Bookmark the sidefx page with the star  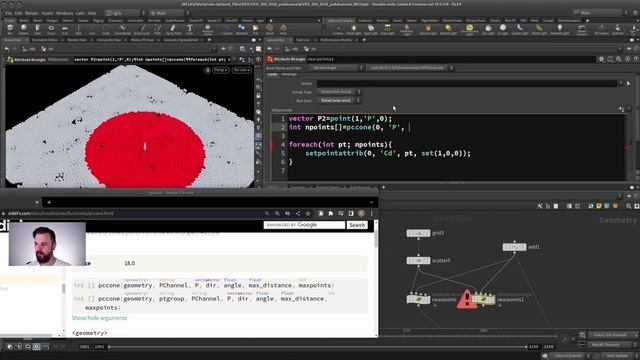(308, 213)
